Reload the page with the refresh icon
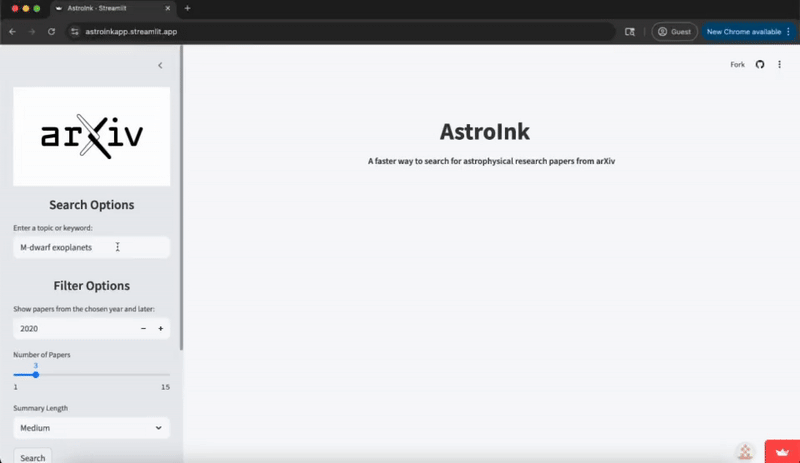800x463 pixels. click(x=51, y=32)
